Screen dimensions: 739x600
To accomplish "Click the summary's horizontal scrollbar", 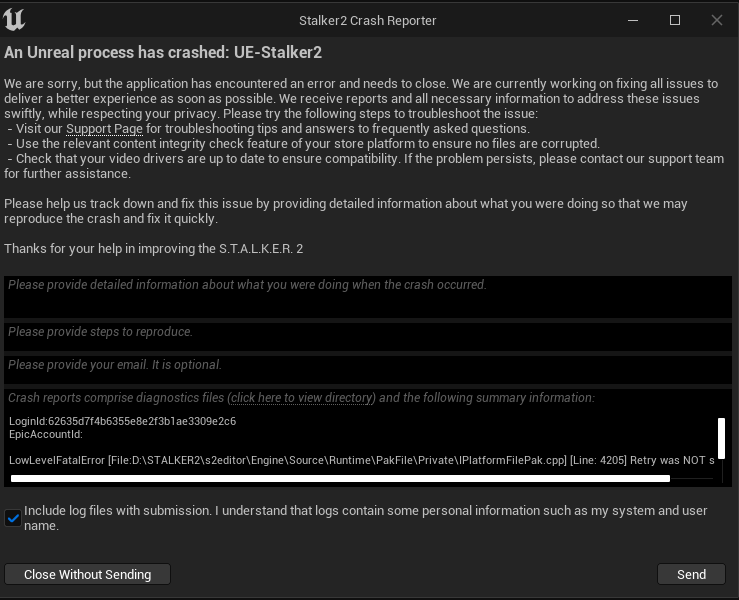I will tap(340, 479).
